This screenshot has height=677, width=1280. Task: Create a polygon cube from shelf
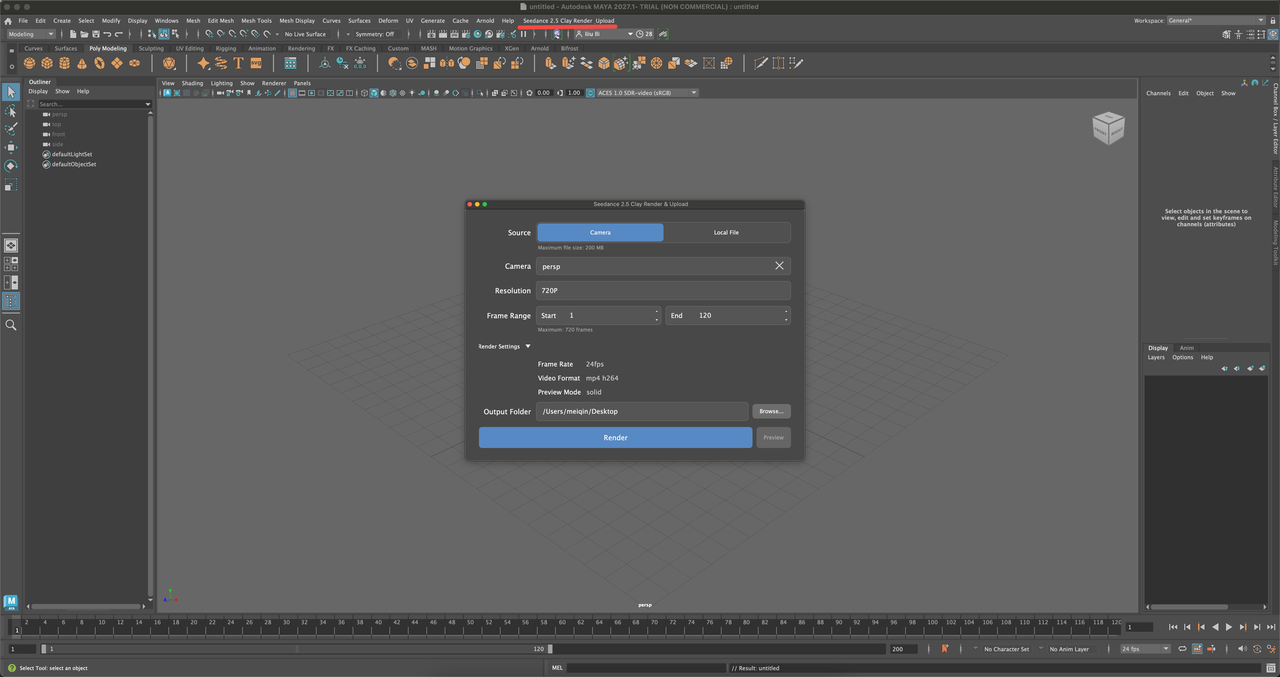[47, 63]
